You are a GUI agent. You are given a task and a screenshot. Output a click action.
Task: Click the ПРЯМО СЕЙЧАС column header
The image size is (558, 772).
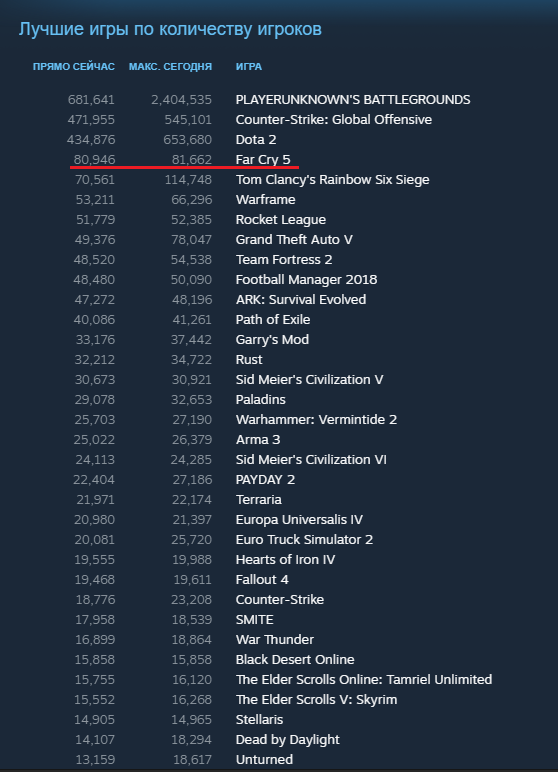(x=74, y=66)
